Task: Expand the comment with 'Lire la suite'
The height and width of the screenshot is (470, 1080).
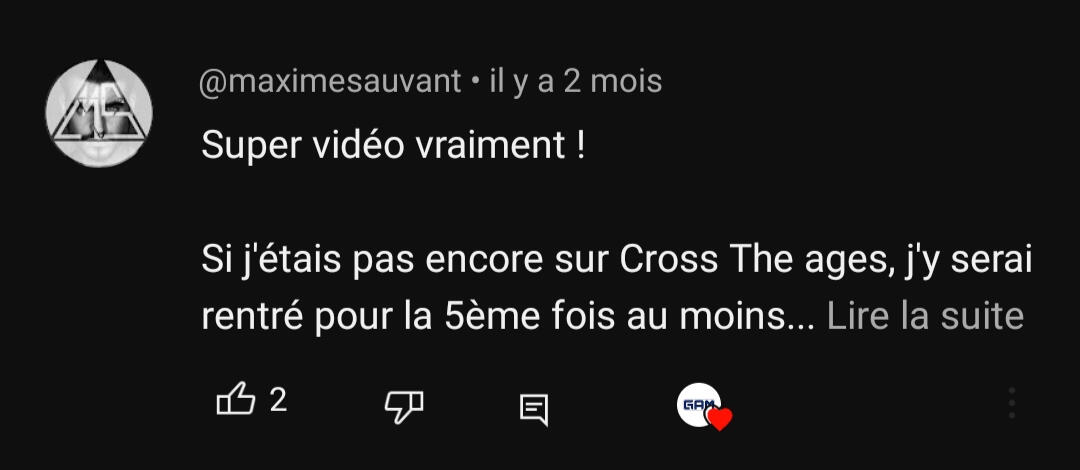Action: pyautogui.click(x=925, y=316)
